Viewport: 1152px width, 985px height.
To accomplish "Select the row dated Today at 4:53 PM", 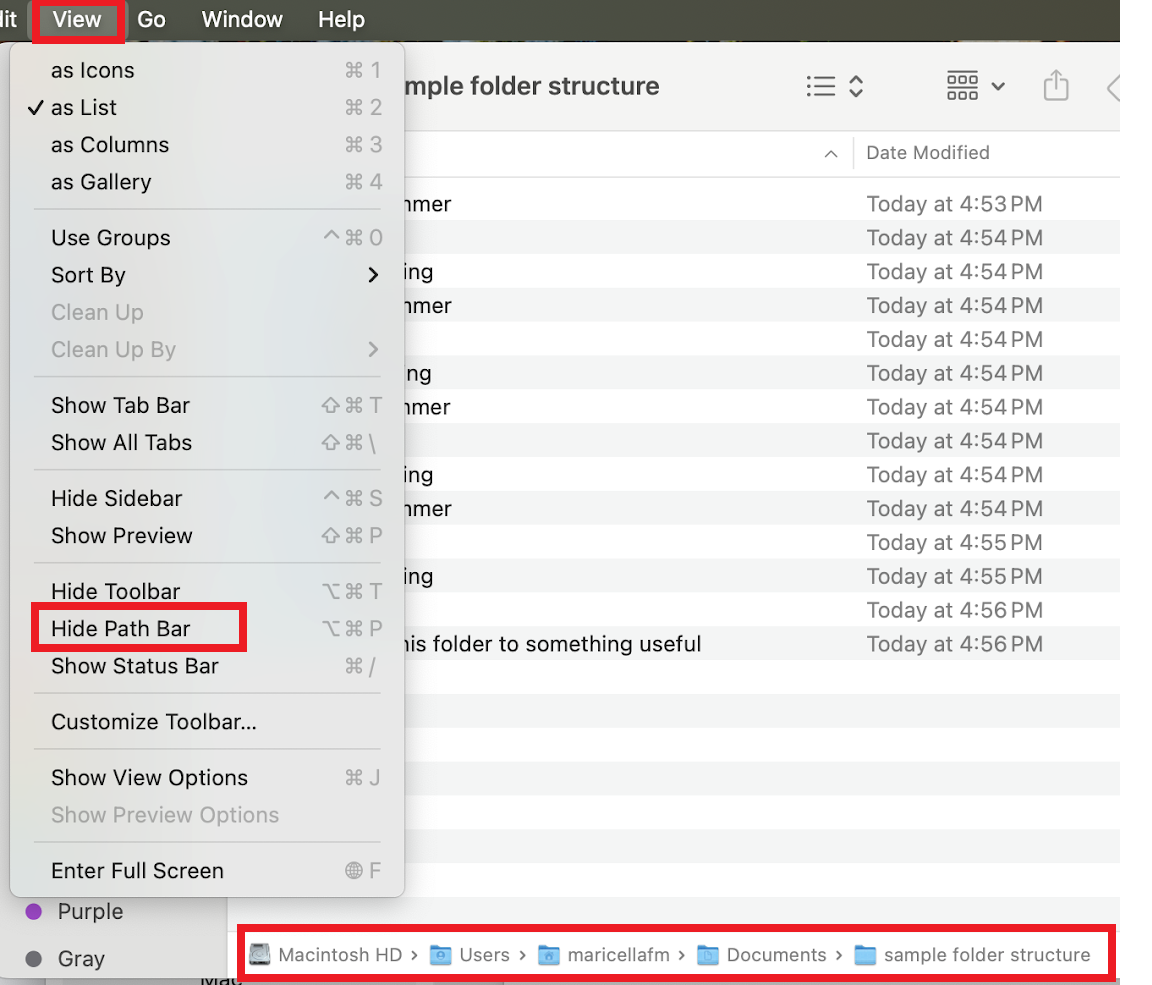I will click(x=762, y=203).
